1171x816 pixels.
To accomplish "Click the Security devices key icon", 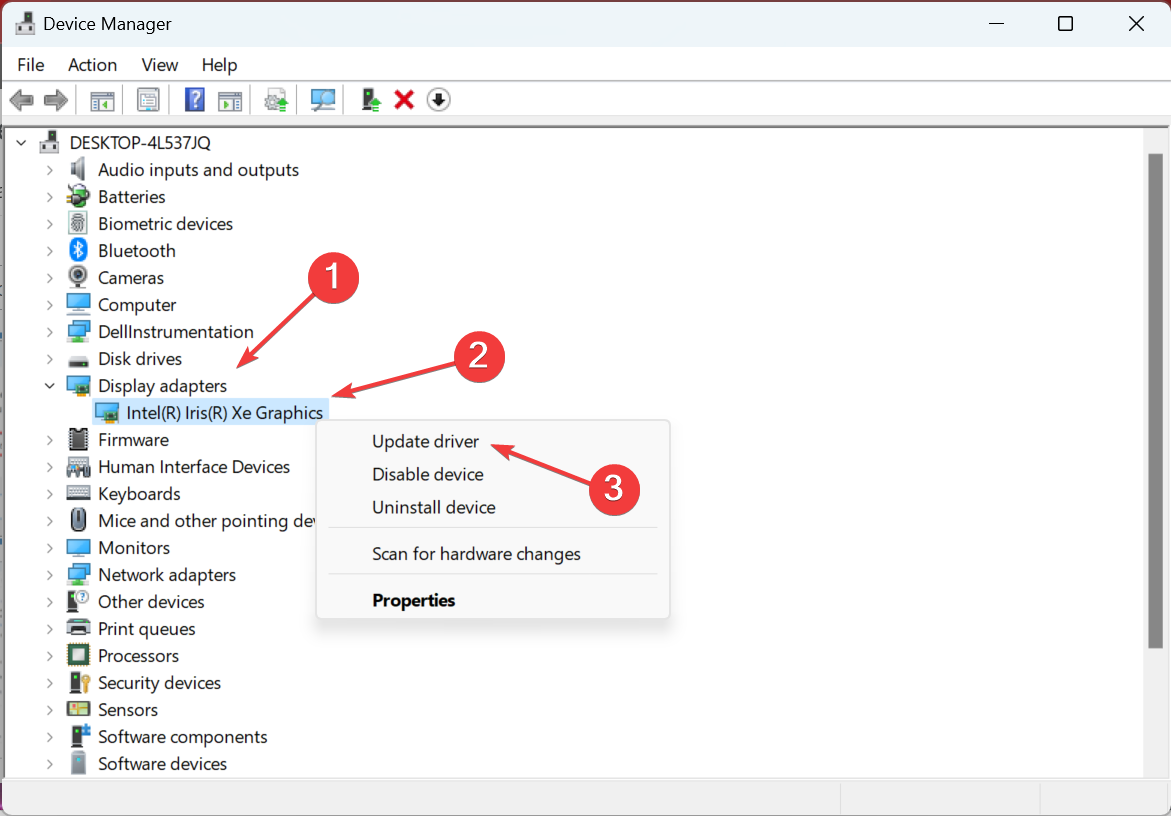I will (79, 682).
